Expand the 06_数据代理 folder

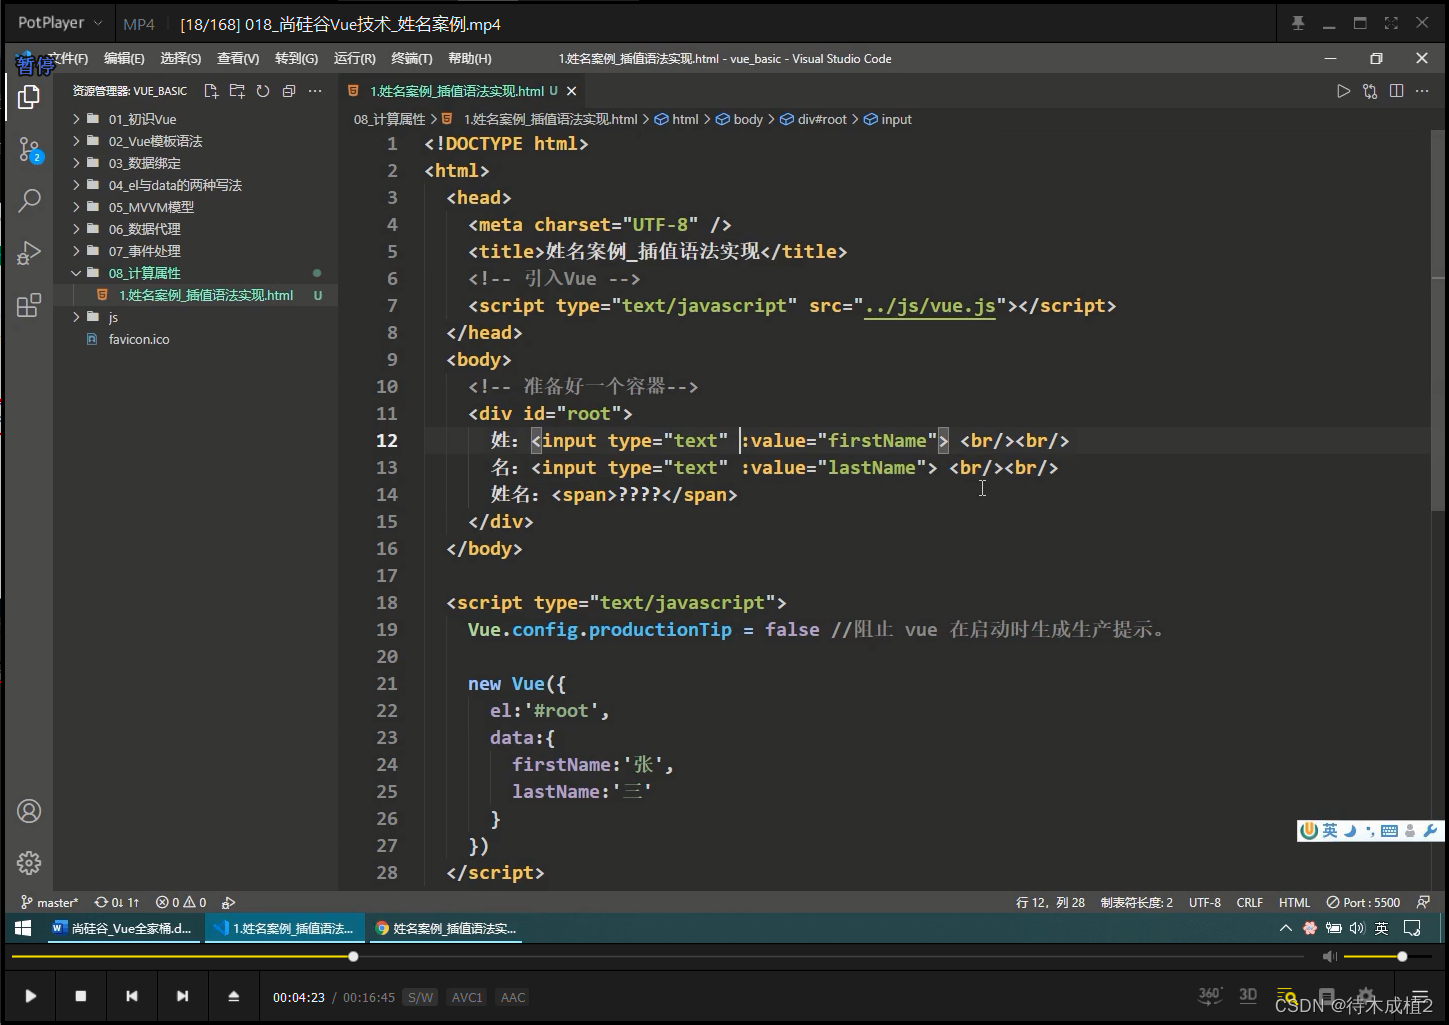click(x=144, y=229)
